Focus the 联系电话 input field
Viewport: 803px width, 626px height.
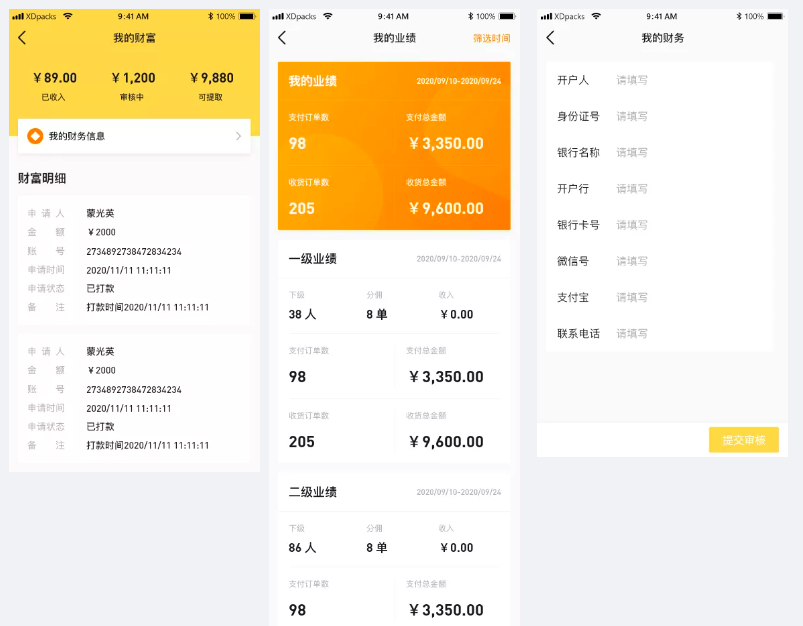690,333
